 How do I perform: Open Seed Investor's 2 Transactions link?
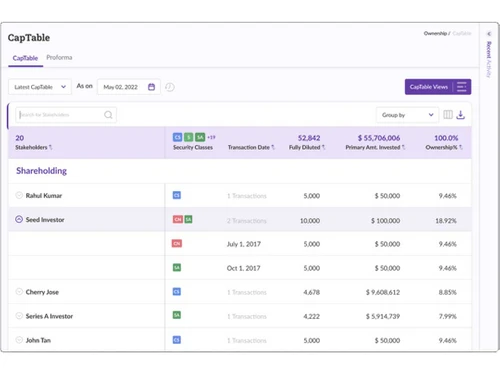pos(247,221)
